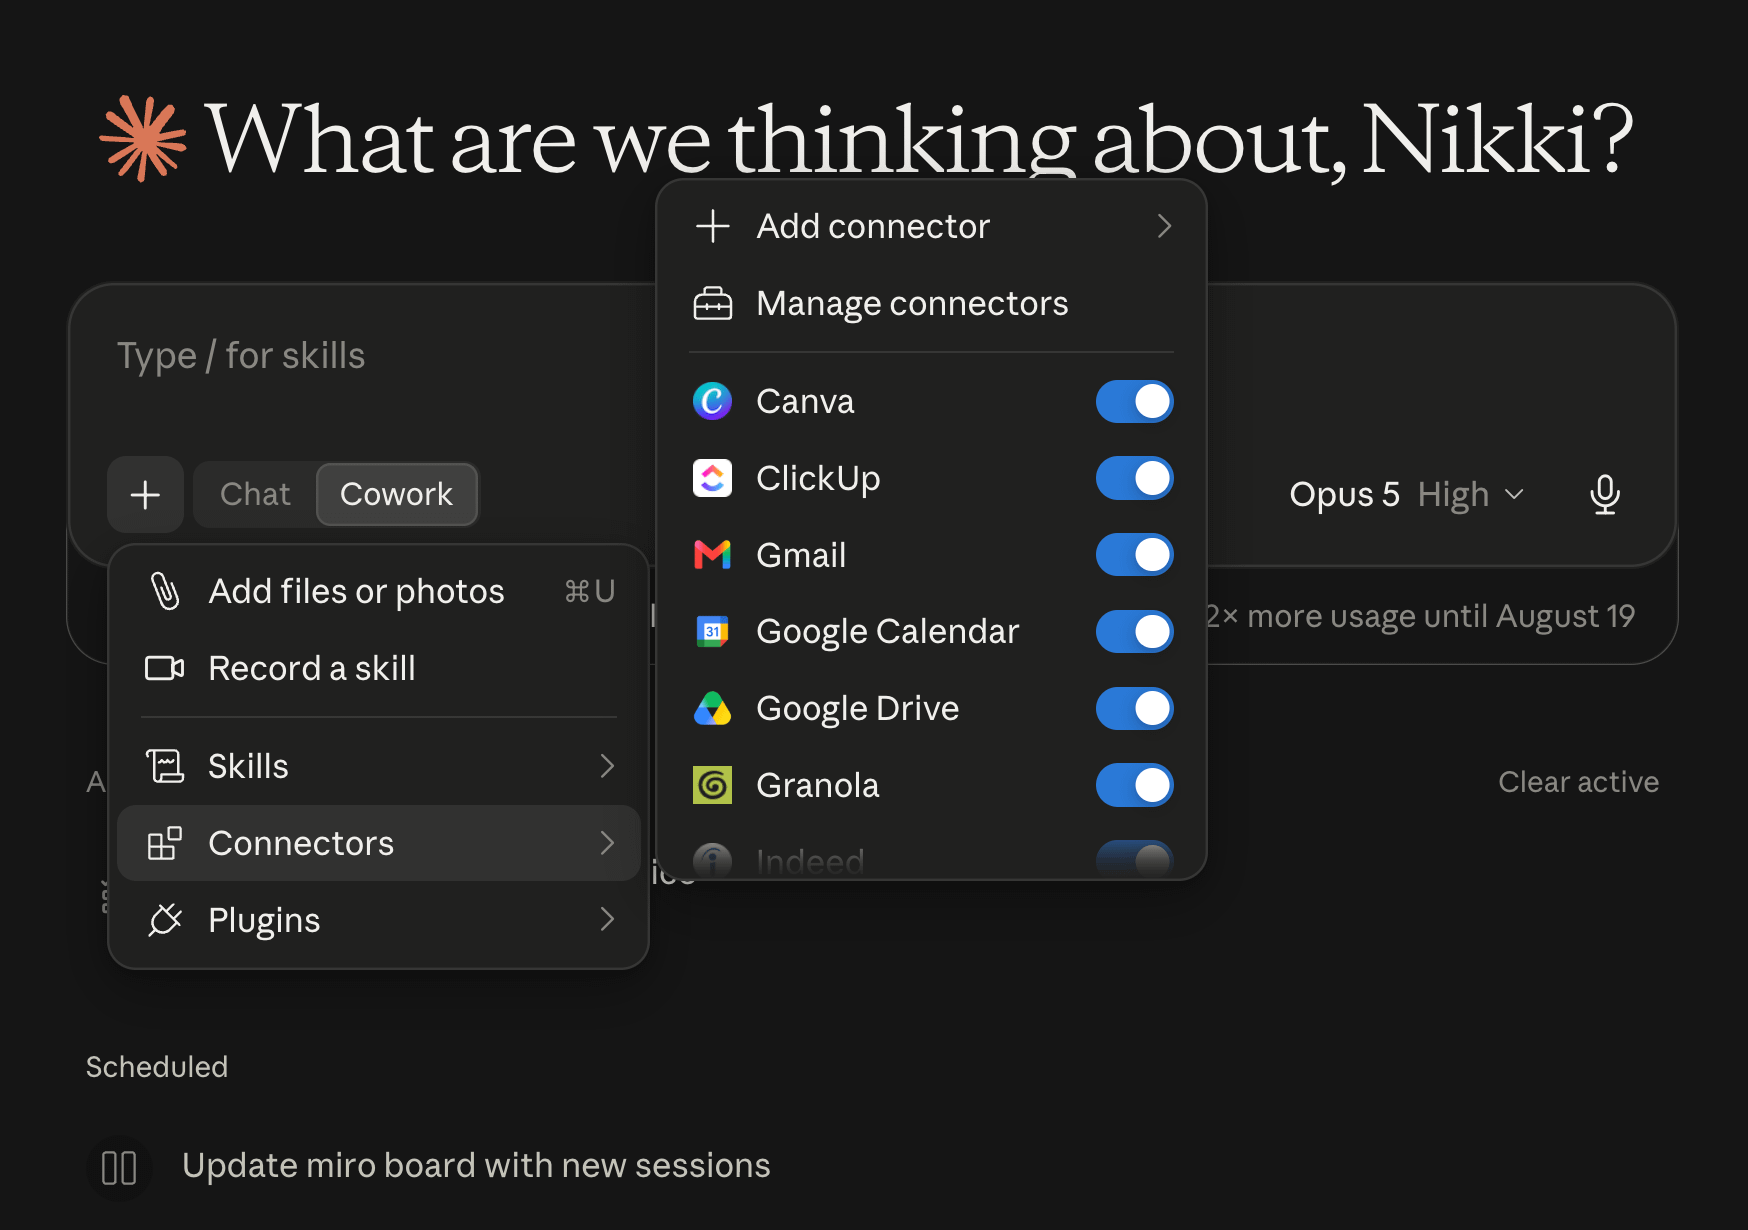Click the microphone voice input icon
Screen dimensions: 1748x1230
(1605, 494)
